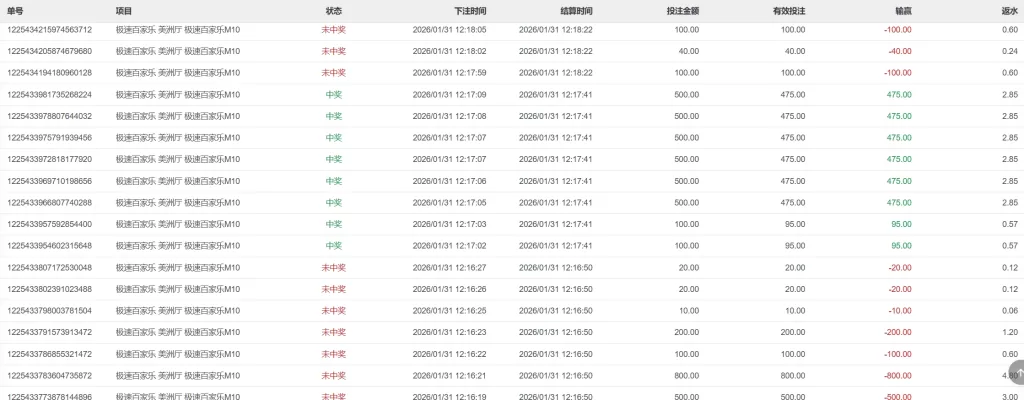This screenshot has width=1024, height=400.
Task: Click the 状态 column header
Action: point(333,10)
